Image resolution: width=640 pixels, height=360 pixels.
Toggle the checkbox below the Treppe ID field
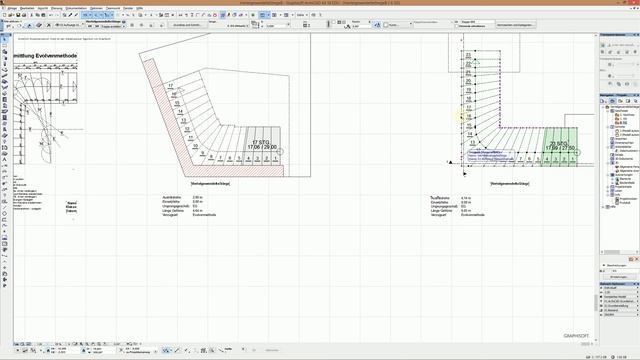pyautogui.click(x=457, y=26)
